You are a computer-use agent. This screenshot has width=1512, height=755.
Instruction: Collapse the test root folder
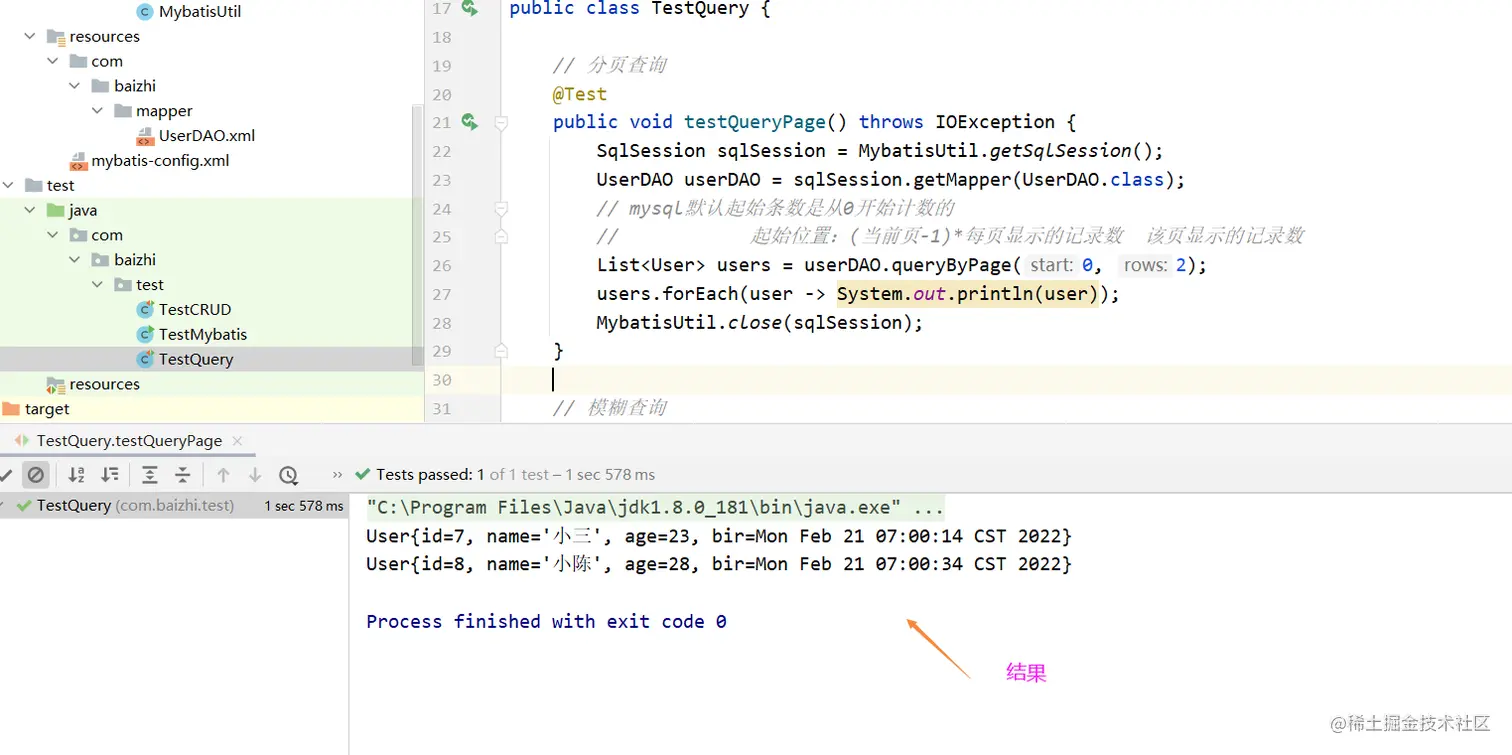pos(8,185)
